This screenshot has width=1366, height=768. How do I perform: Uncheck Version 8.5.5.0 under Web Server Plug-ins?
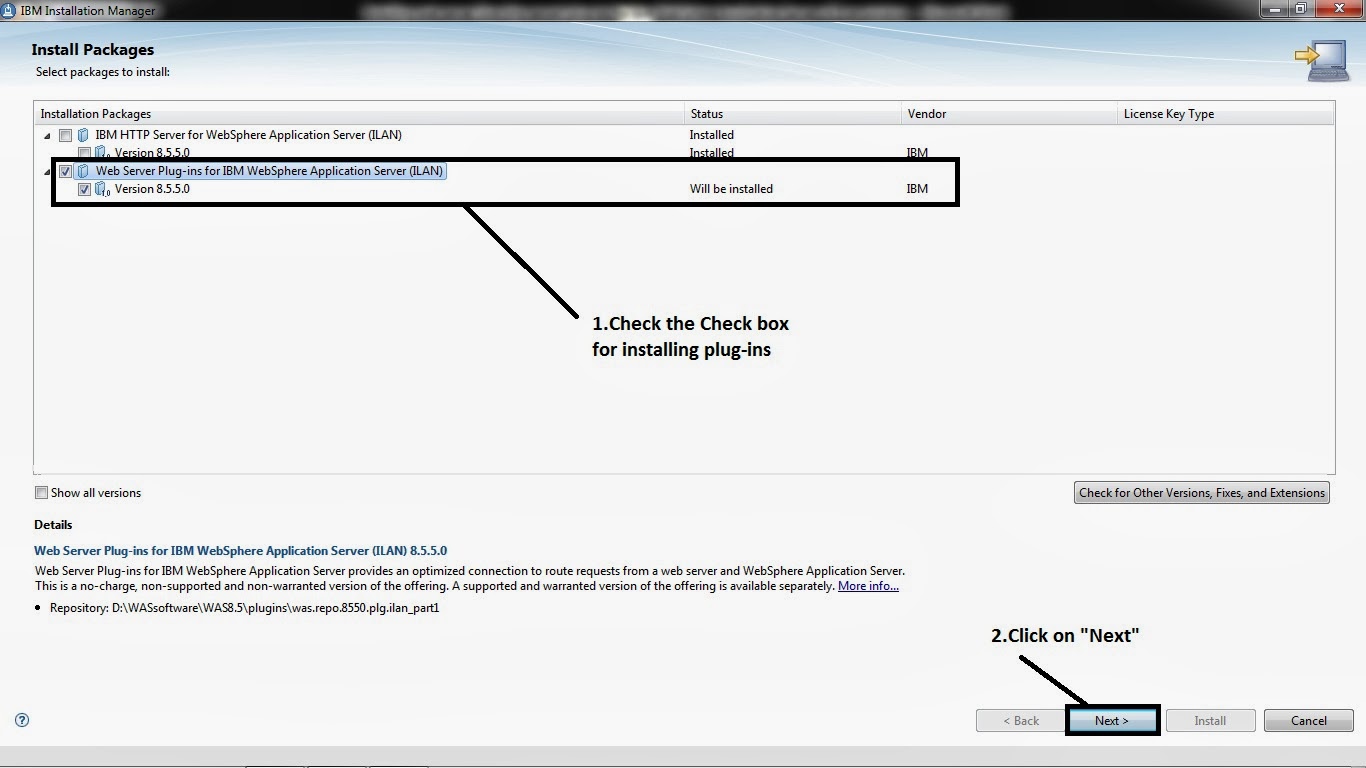coord(85,188)
